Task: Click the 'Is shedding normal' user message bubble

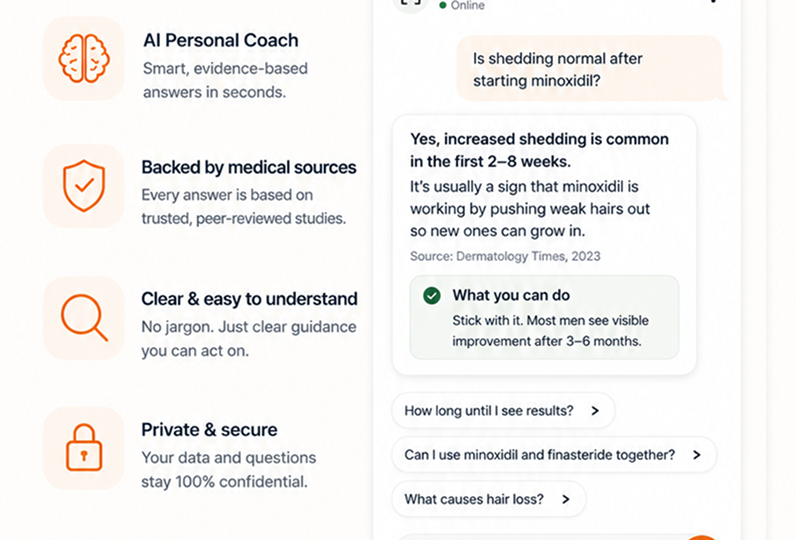Action: point(591,69)
